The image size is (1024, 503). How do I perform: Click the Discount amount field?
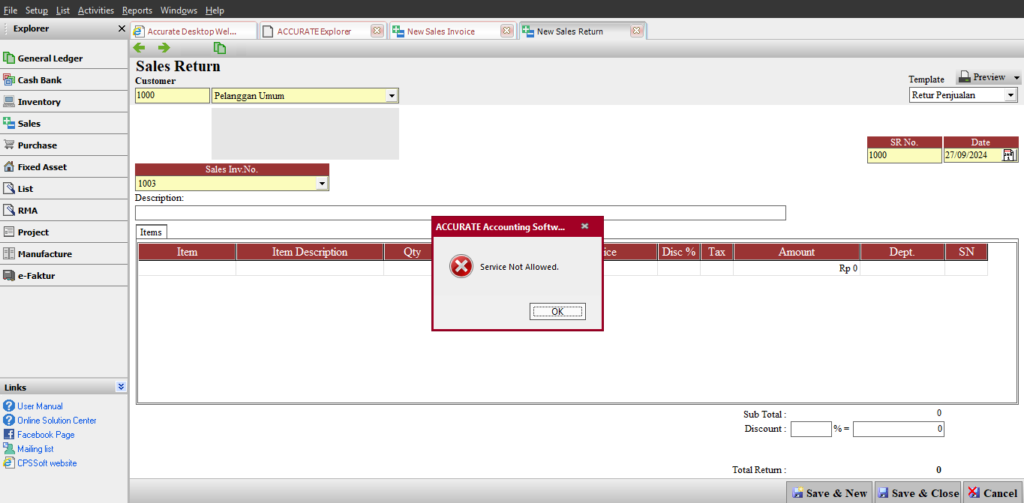point(899,429)
